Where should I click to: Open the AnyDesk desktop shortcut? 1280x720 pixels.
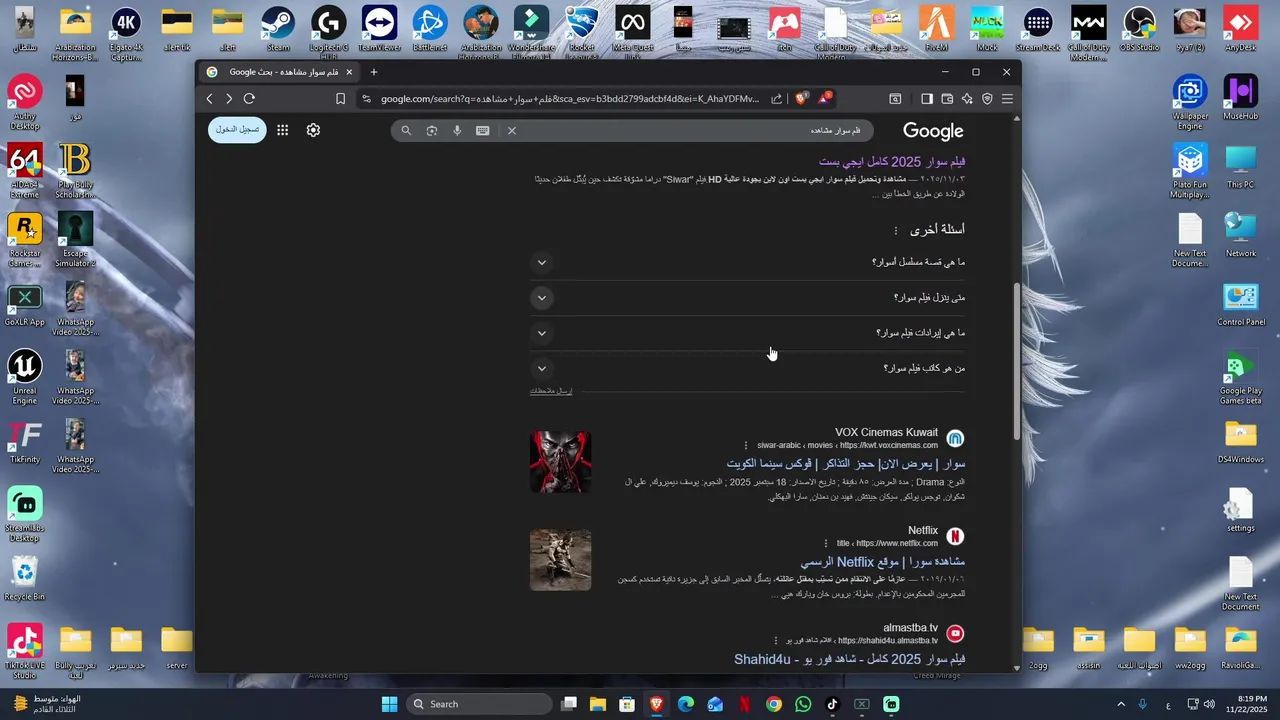tap(1240, 29)
